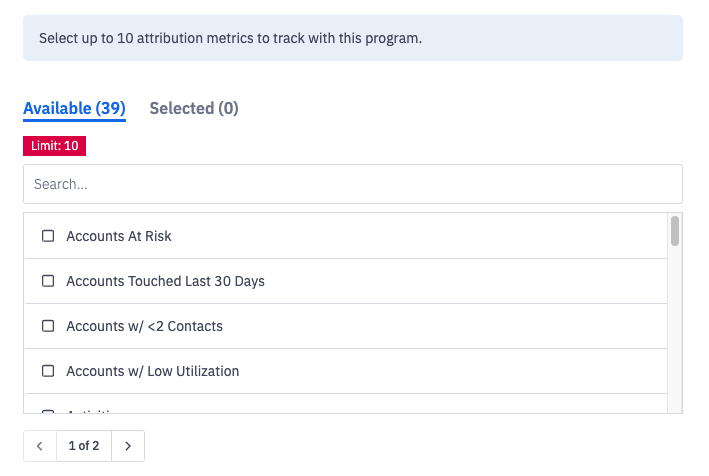This screenshot has height=476, width=709.
Task: Select the Accounts w/ Low Utilization checkbox
Action: 48,371
